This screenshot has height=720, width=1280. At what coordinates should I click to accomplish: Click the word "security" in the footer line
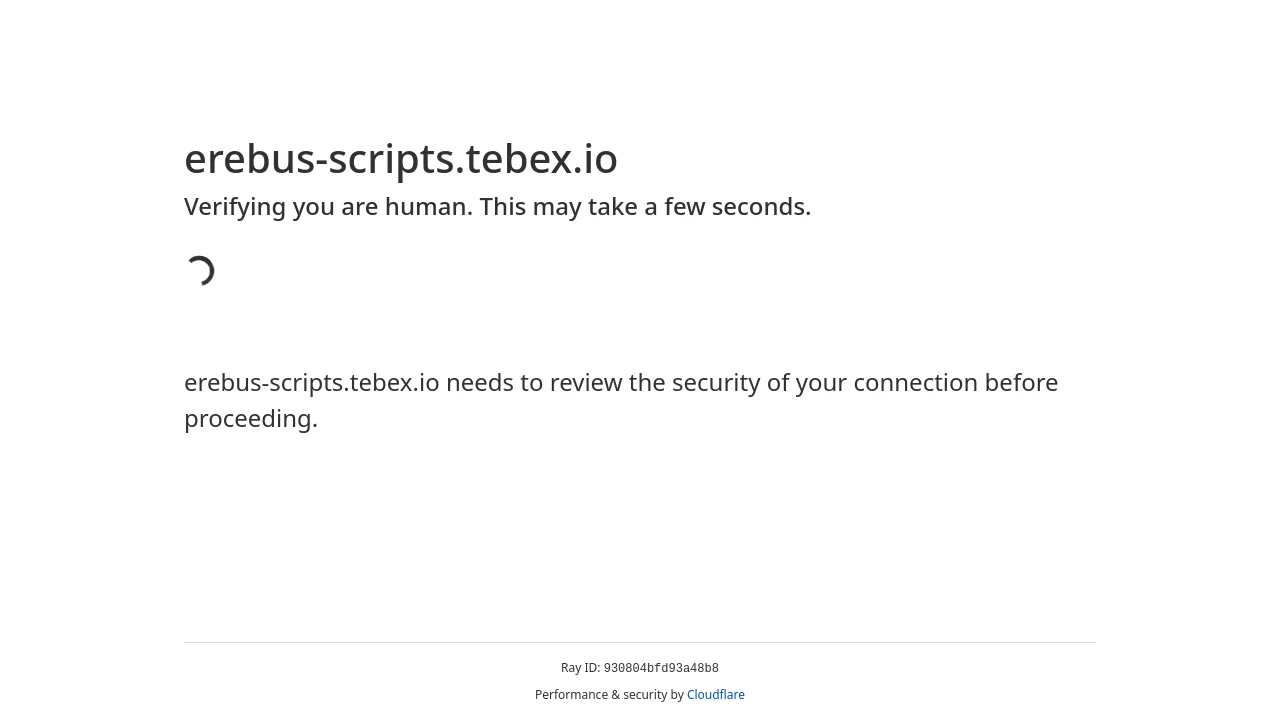click(645, 695)
